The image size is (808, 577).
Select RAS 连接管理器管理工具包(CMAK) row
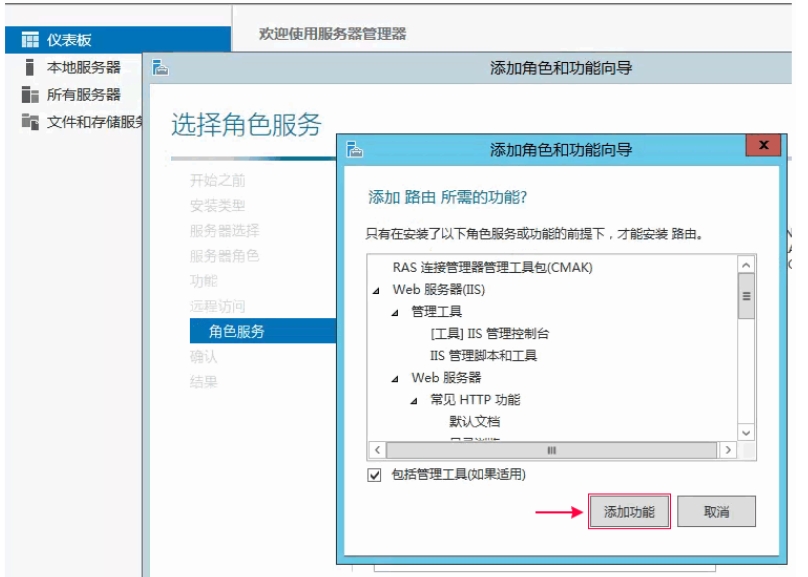[x=493, y=267]
